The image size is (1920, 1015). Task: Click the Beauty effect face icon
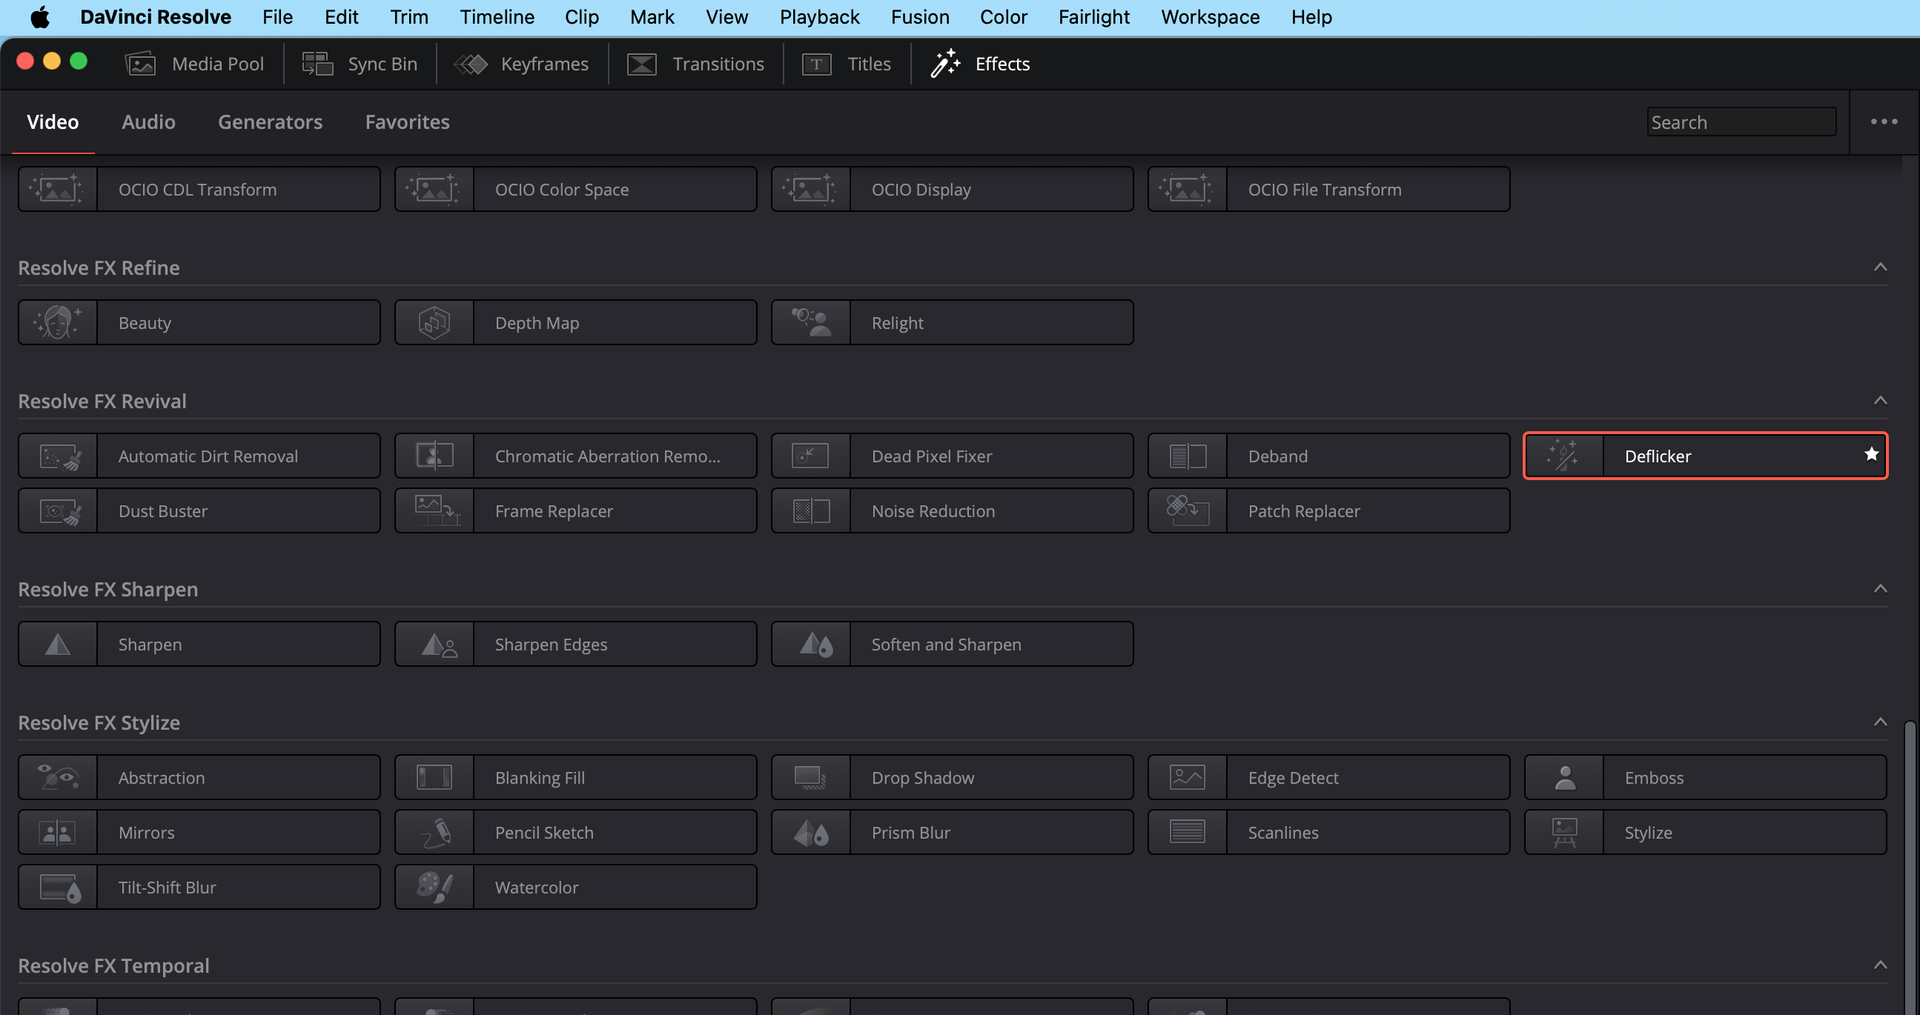[57, 323]
